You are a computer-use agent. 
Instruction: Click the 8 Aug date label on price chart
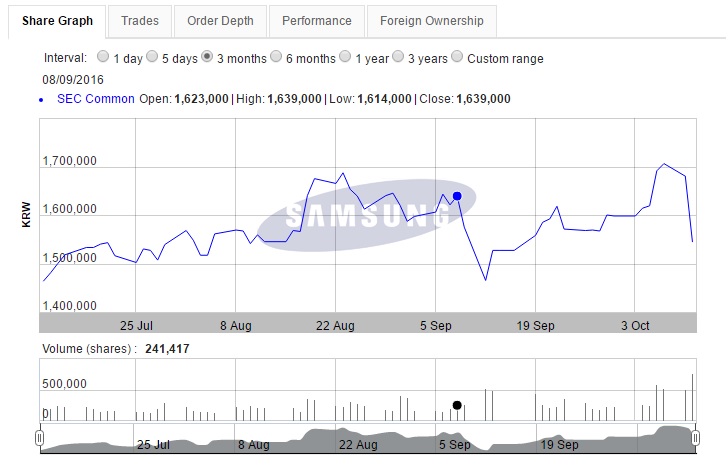[235, 325]
